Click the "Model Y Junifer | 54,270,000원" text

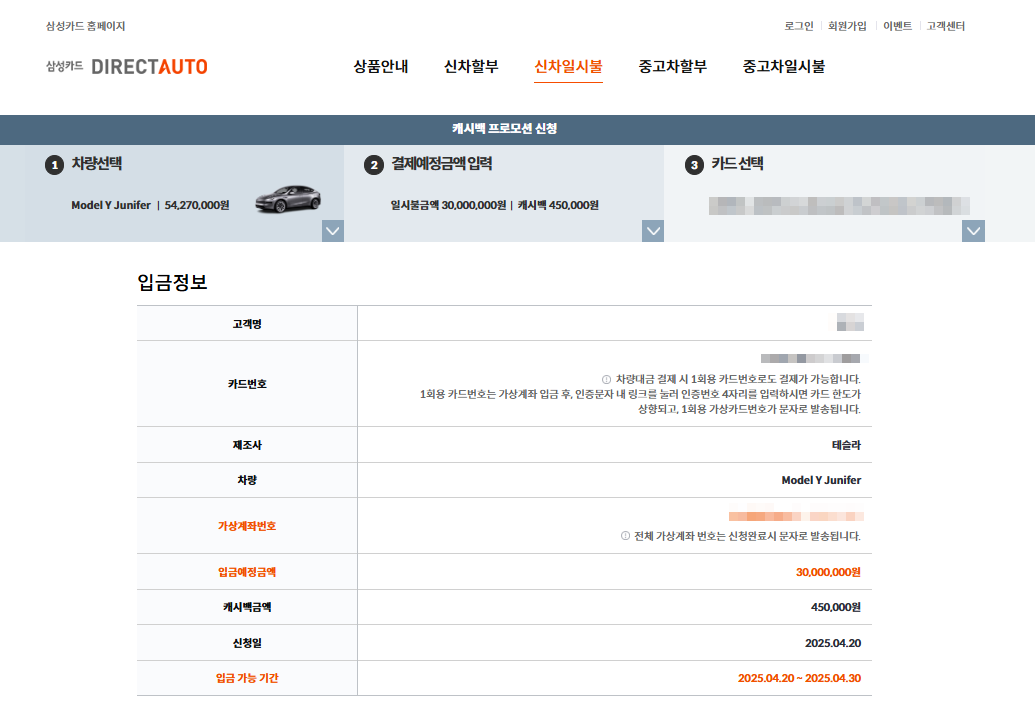(x=150, y=205)
